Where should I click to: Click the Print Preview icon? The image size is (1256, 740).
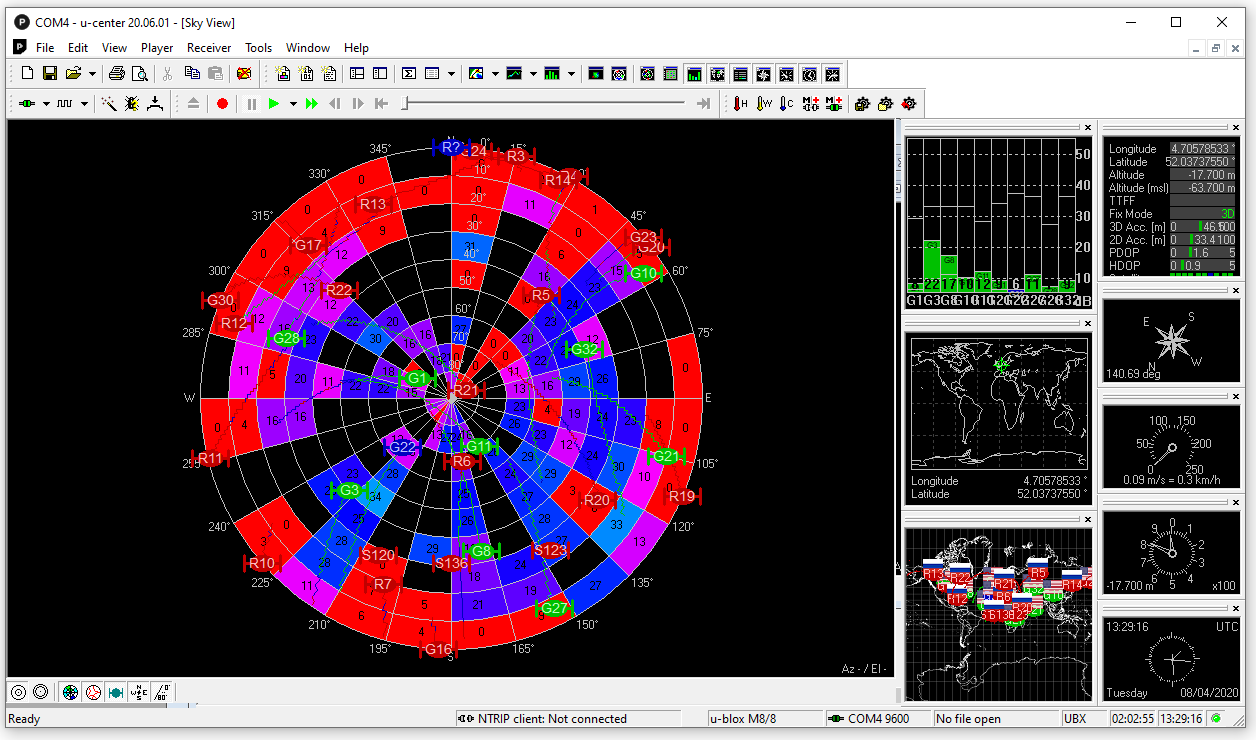140,73
